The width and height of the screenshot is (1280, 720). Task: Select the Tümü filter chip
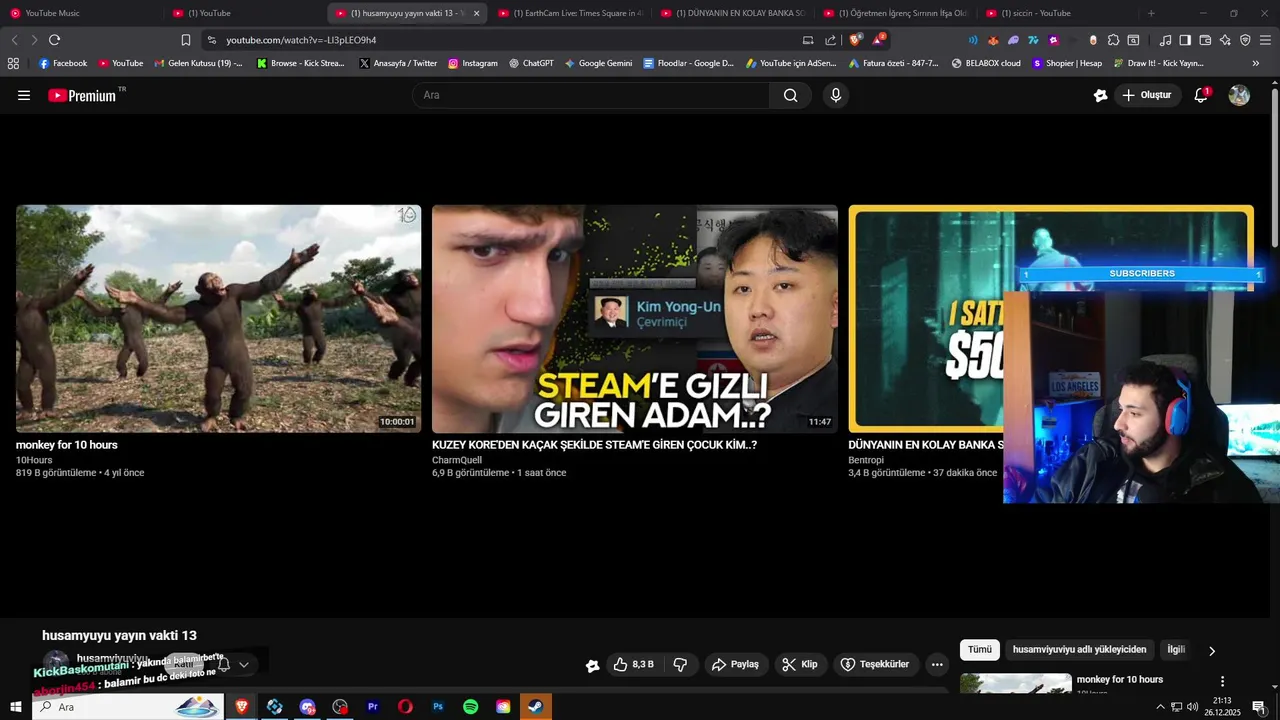click(x=980, y=650)
